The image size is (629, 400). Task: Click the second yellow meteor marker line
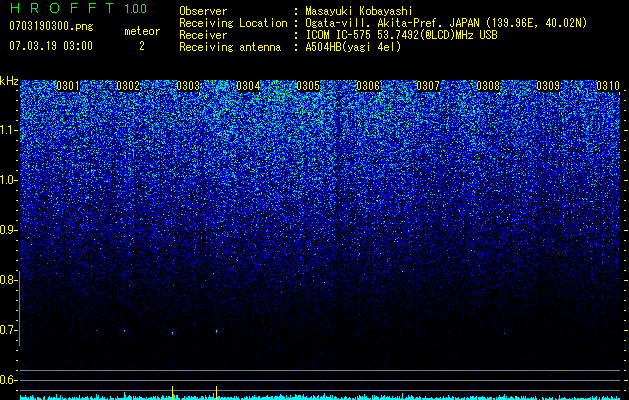(x=216, y=392)
